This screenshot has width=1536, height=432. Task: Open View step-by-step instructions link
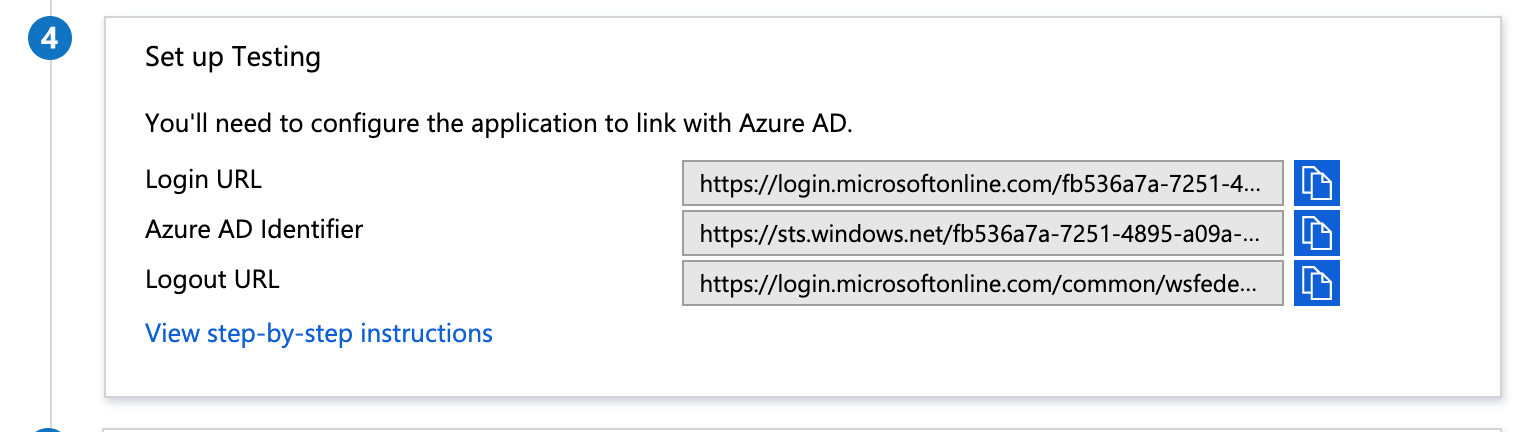(x=319, y=332)
